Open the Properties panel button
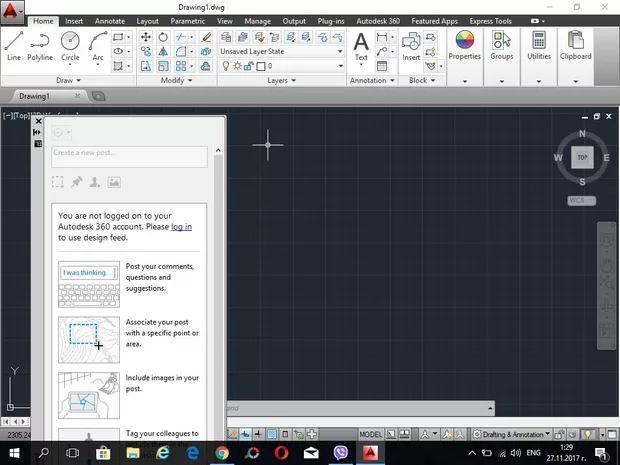Screen dimensions: 620x465 464,45
